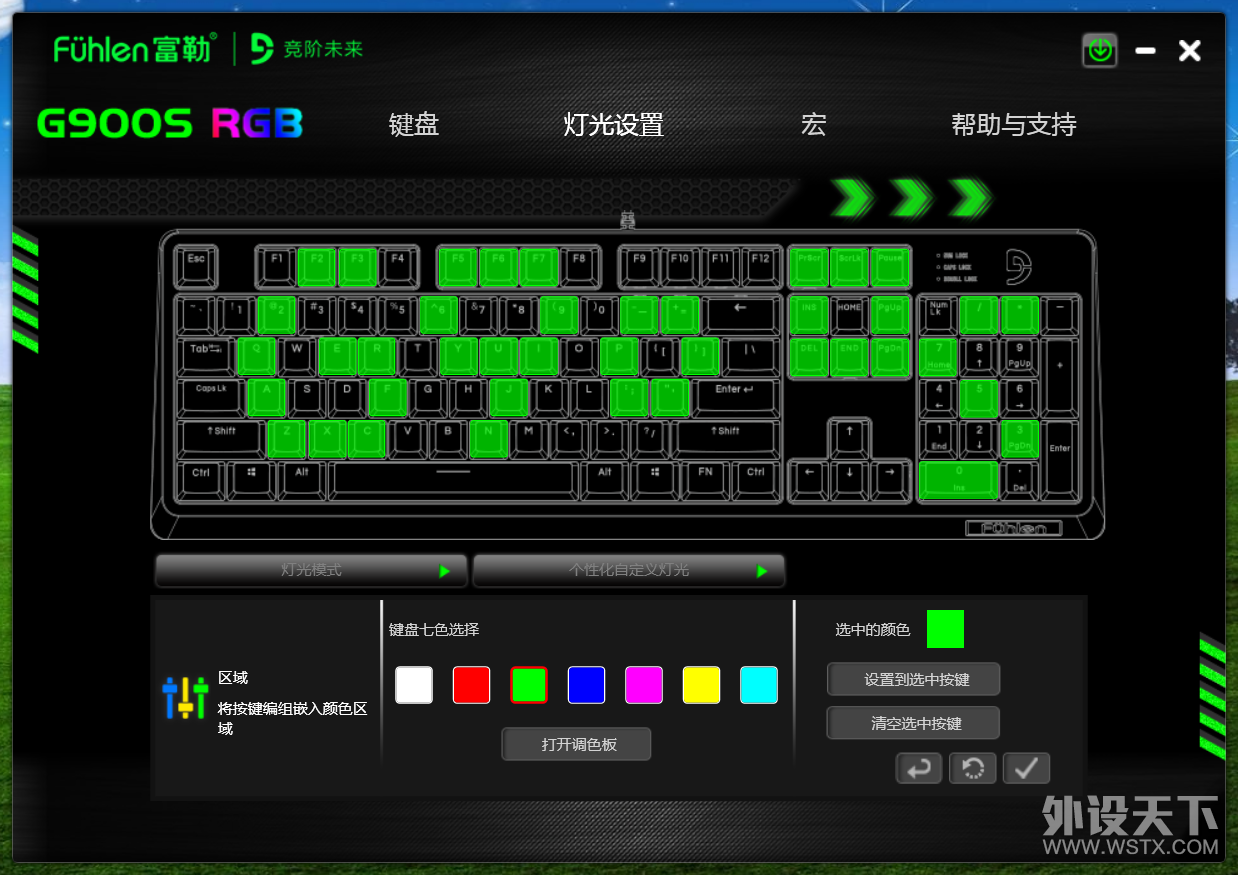Deselect the highlighted END key
This screenshot has width=1238, height=875.
pyautogui.click(x=849, y=355)
